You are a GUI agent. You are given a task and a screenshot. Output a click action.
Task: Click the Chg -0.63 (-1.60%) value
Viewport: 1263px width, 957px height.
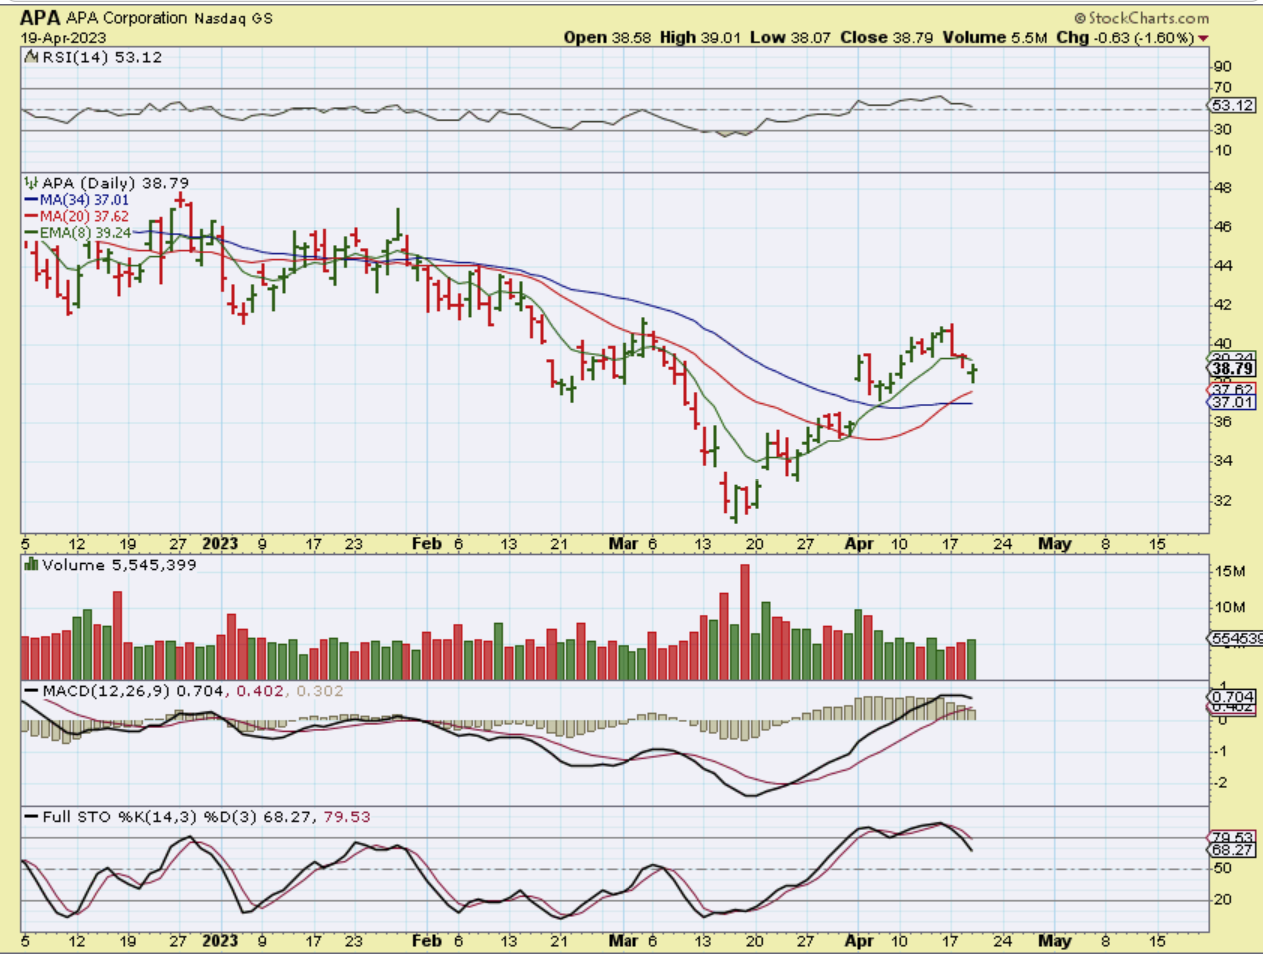[x=1125, y=37]
